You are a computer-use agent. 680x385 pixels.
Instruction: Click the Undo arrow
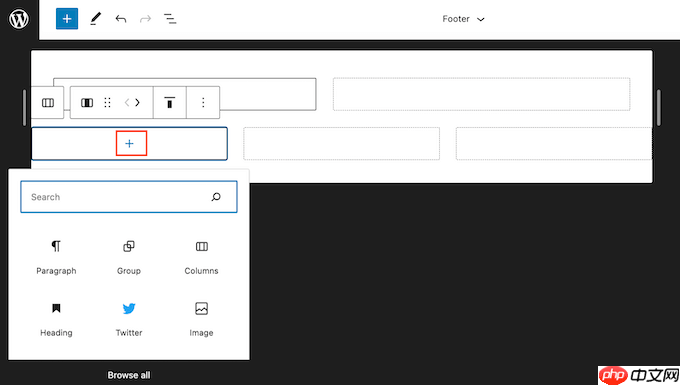click(121, 19)
